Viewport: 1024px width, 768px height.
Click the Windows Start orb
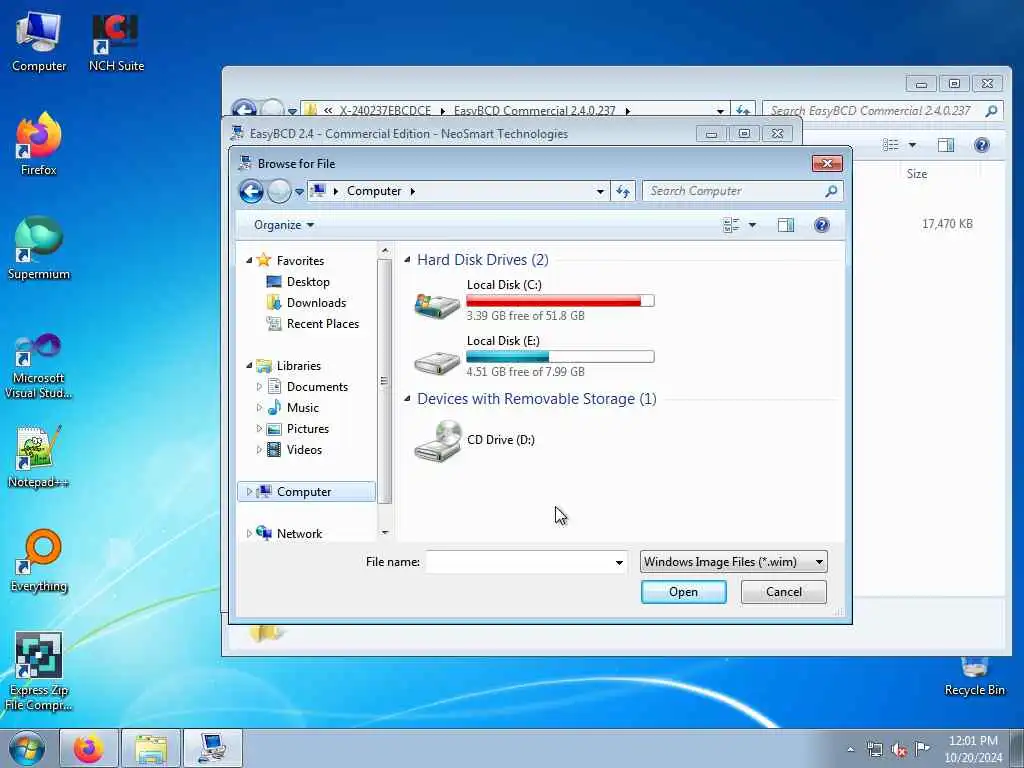click(x=27, y=748)
